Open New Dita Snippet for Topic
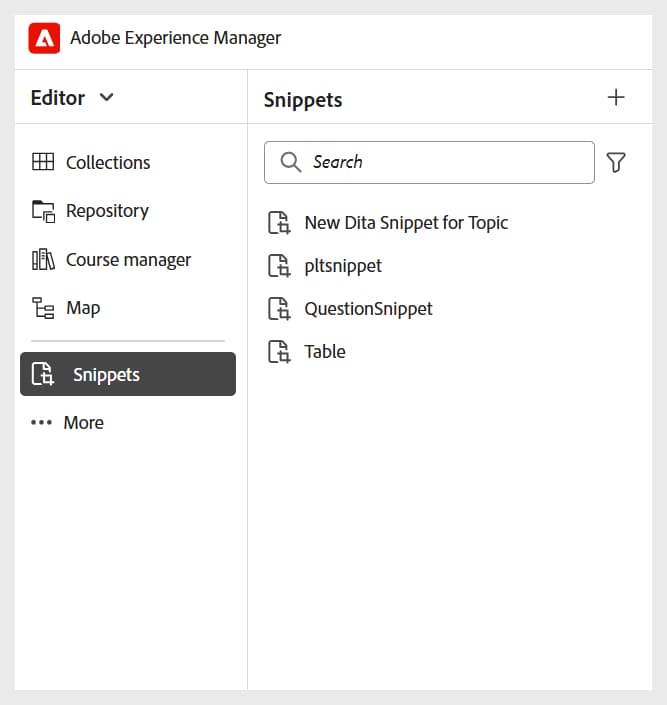Viewport: 667px width, 705px height. tap(406, 223)
